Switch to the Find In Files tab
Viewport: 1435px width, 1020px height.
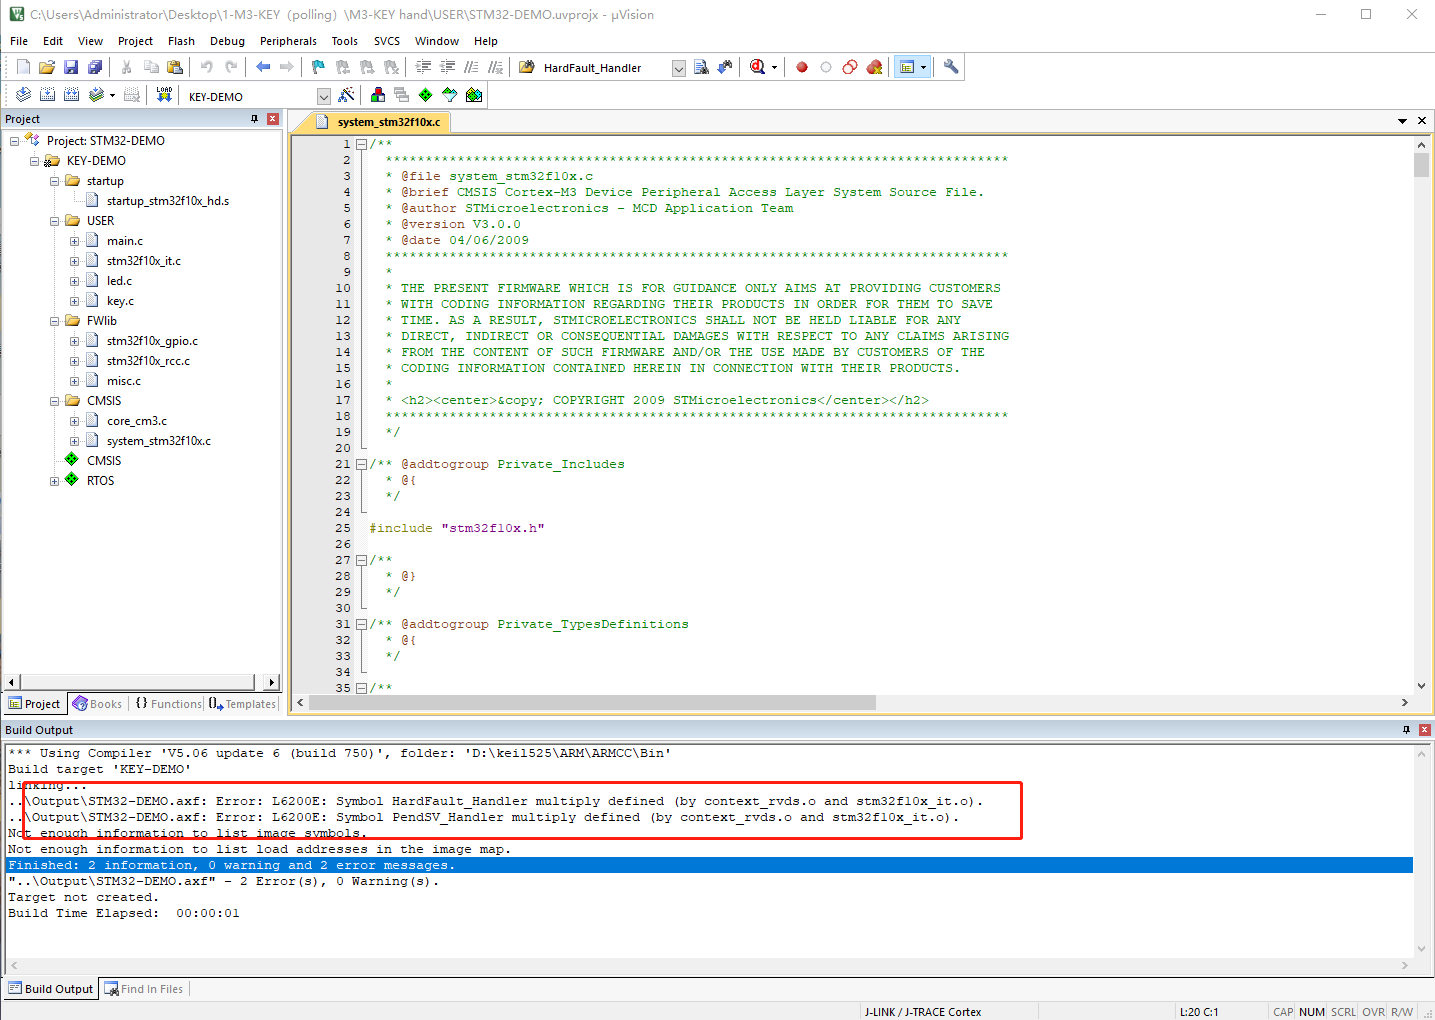click(144, 989)
